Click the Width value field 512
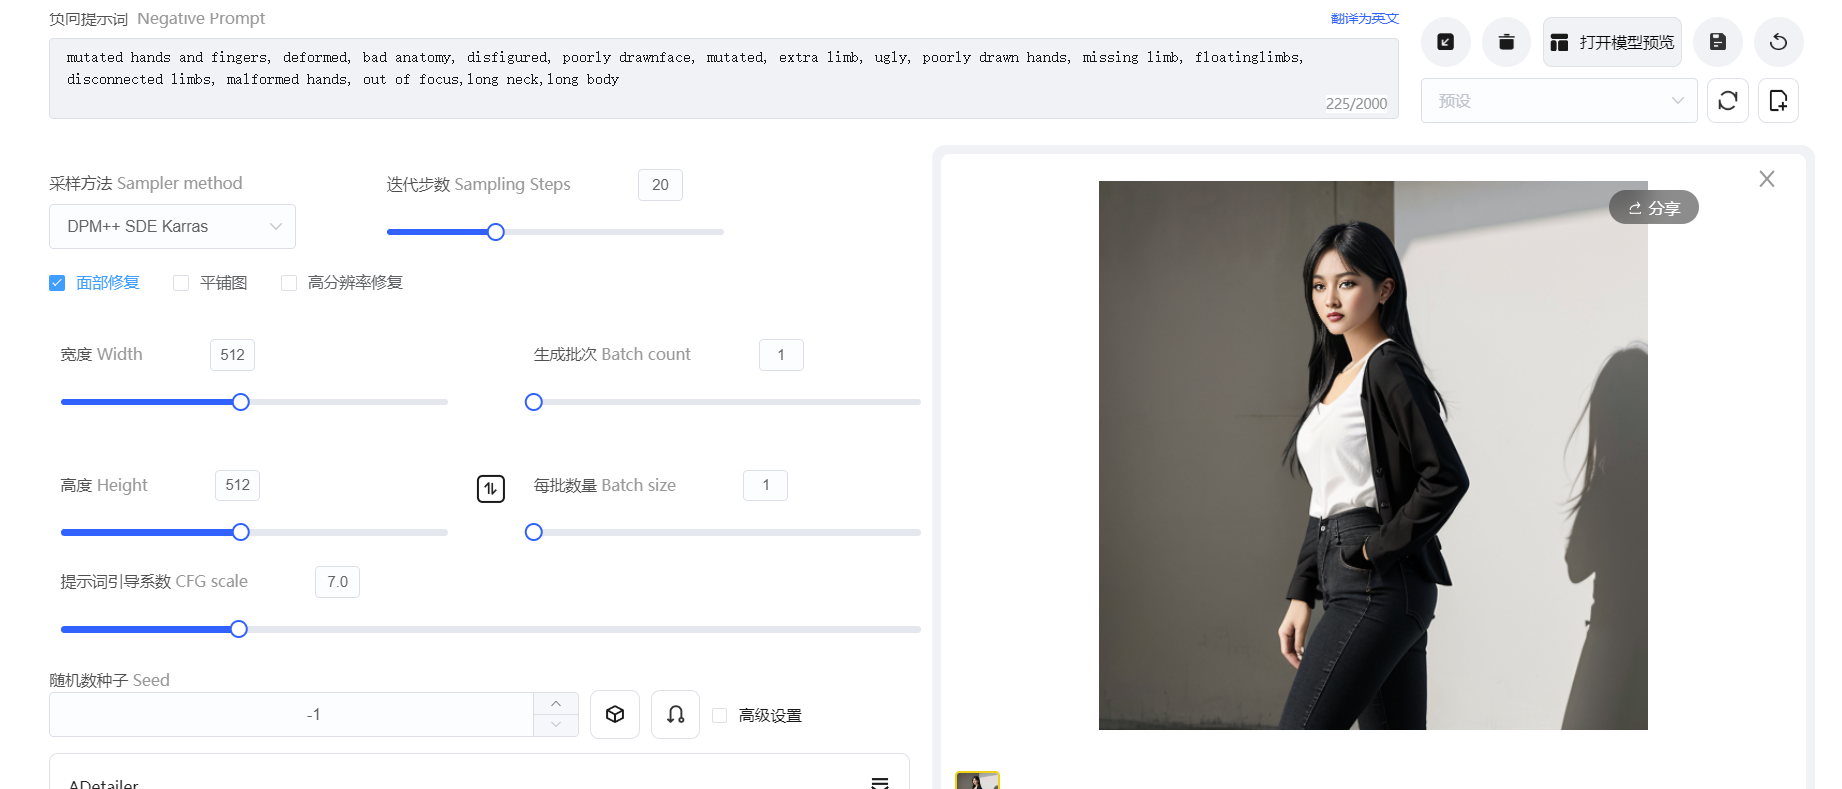The image size is (1842, 789). [x=232, y=355]
